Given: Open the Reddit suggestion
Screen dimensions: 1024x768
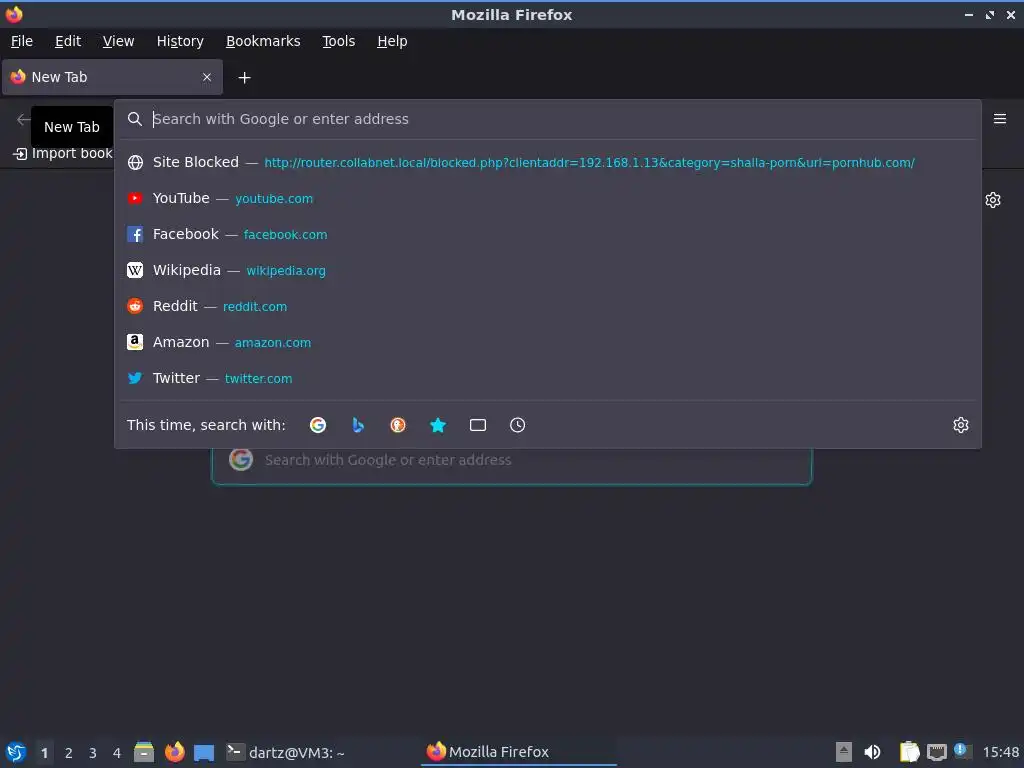Looking at the screenshot, I should [x=547, y=306].
